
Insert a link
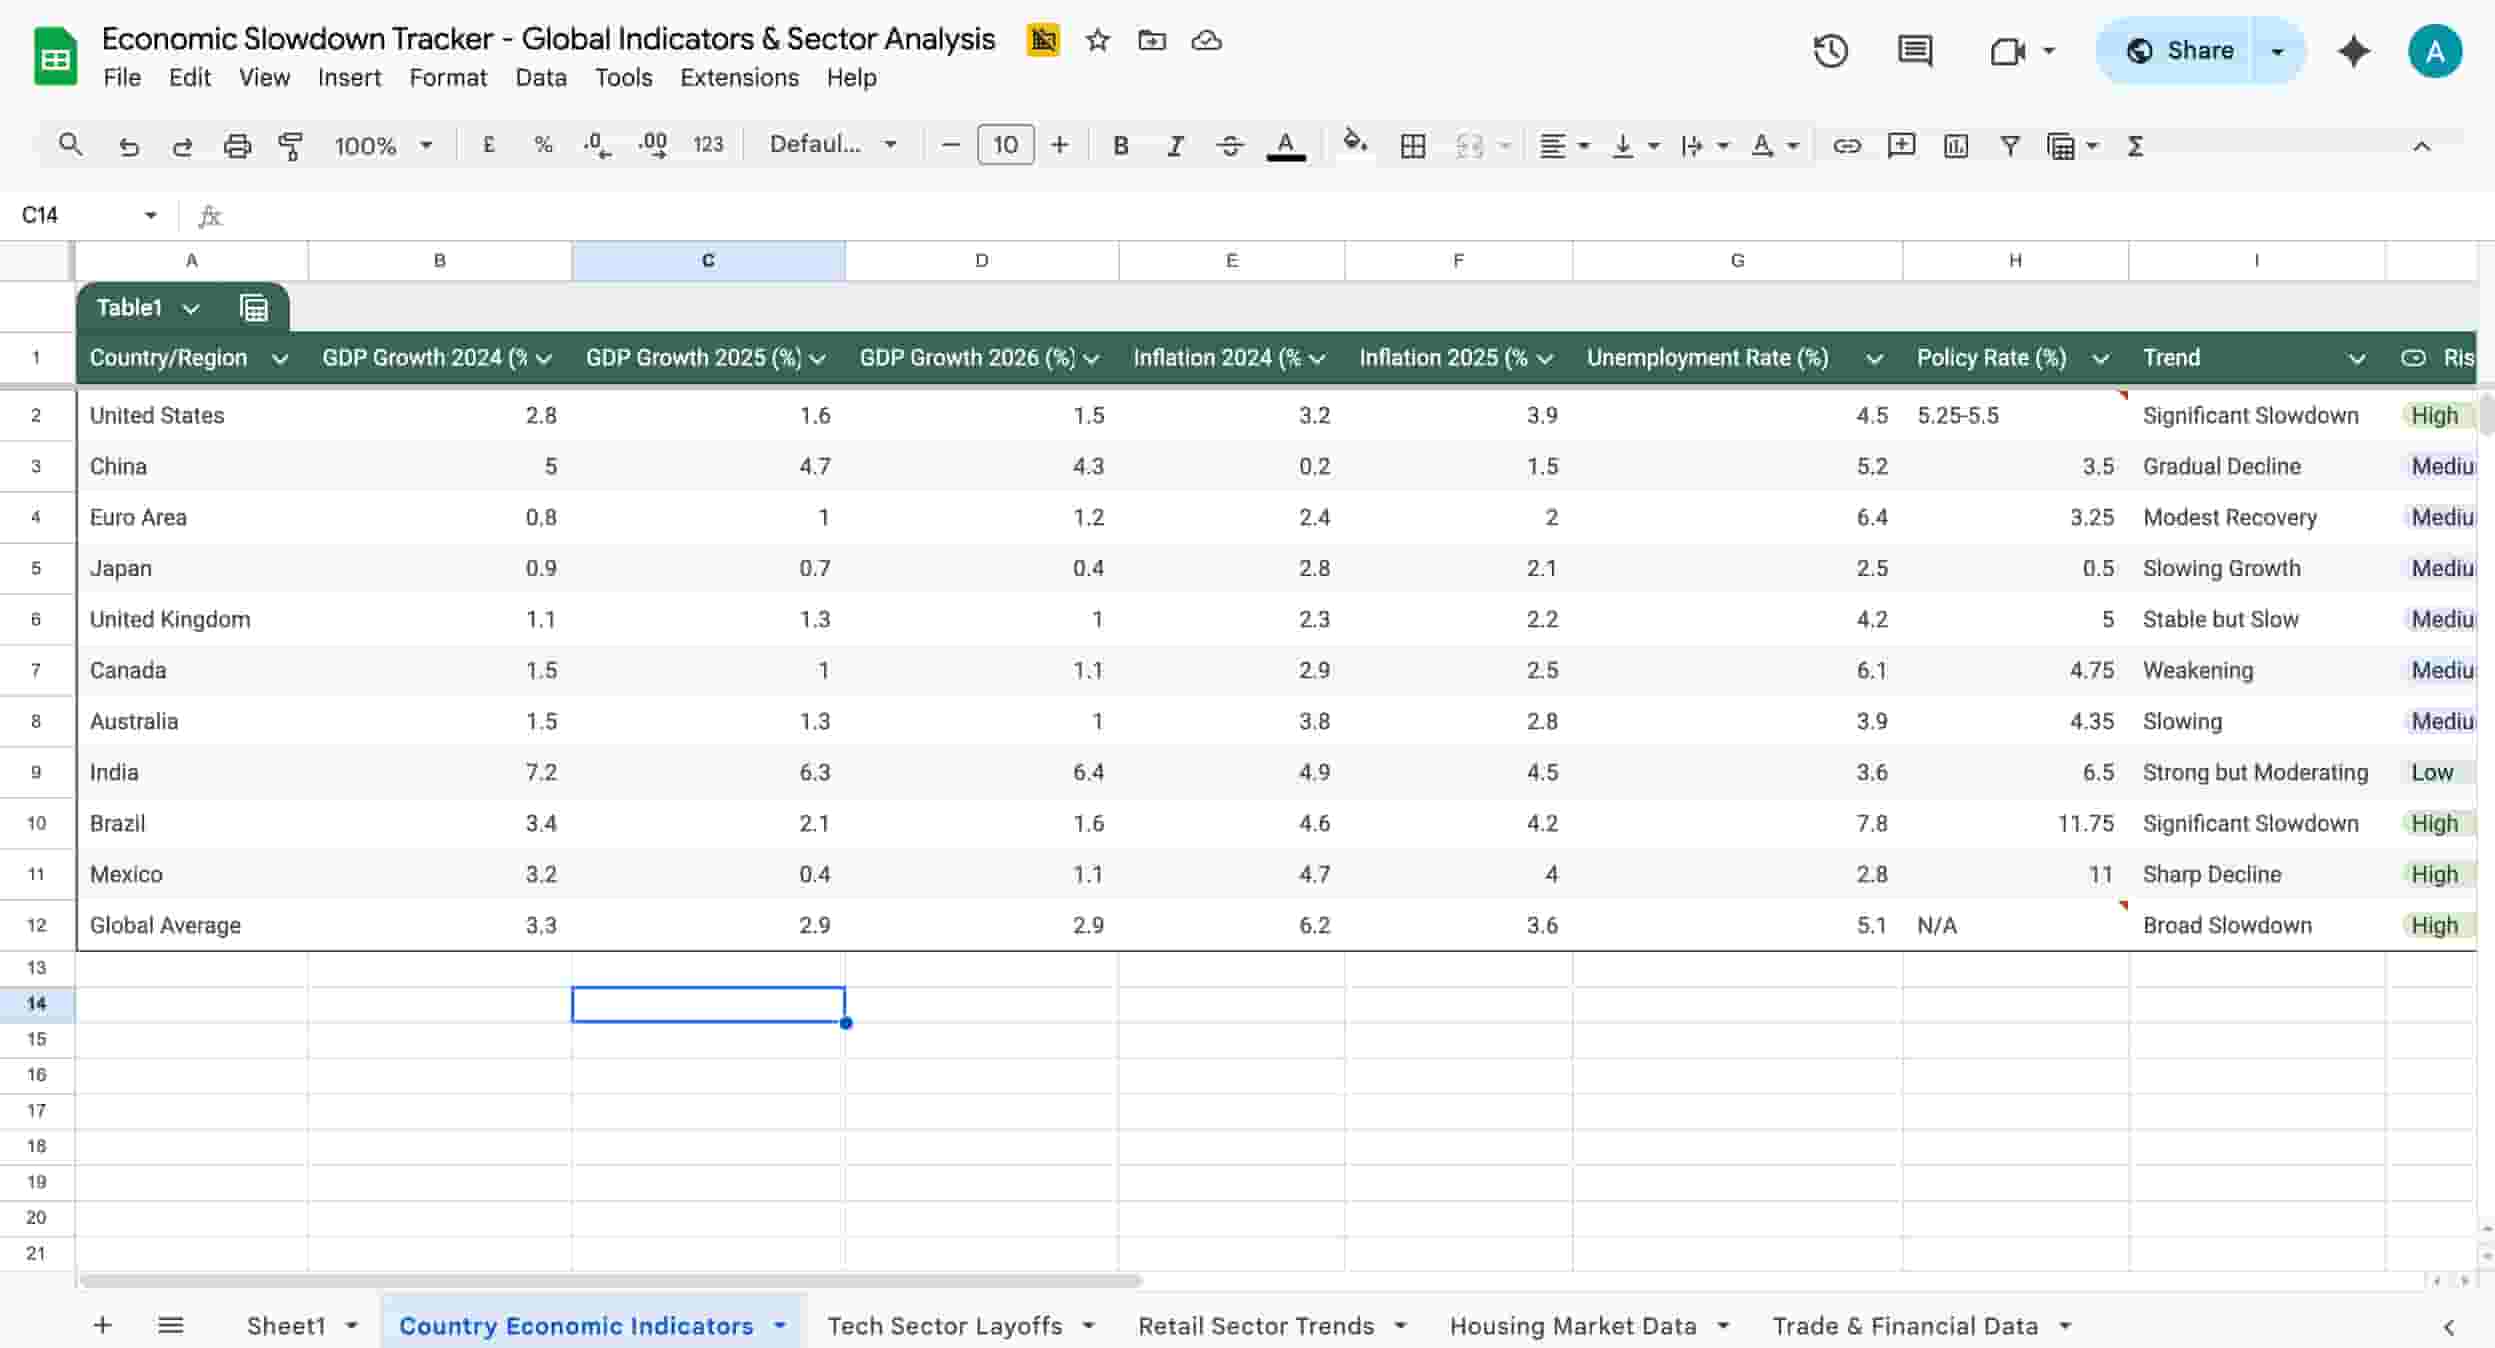[x=1846, y=146]
